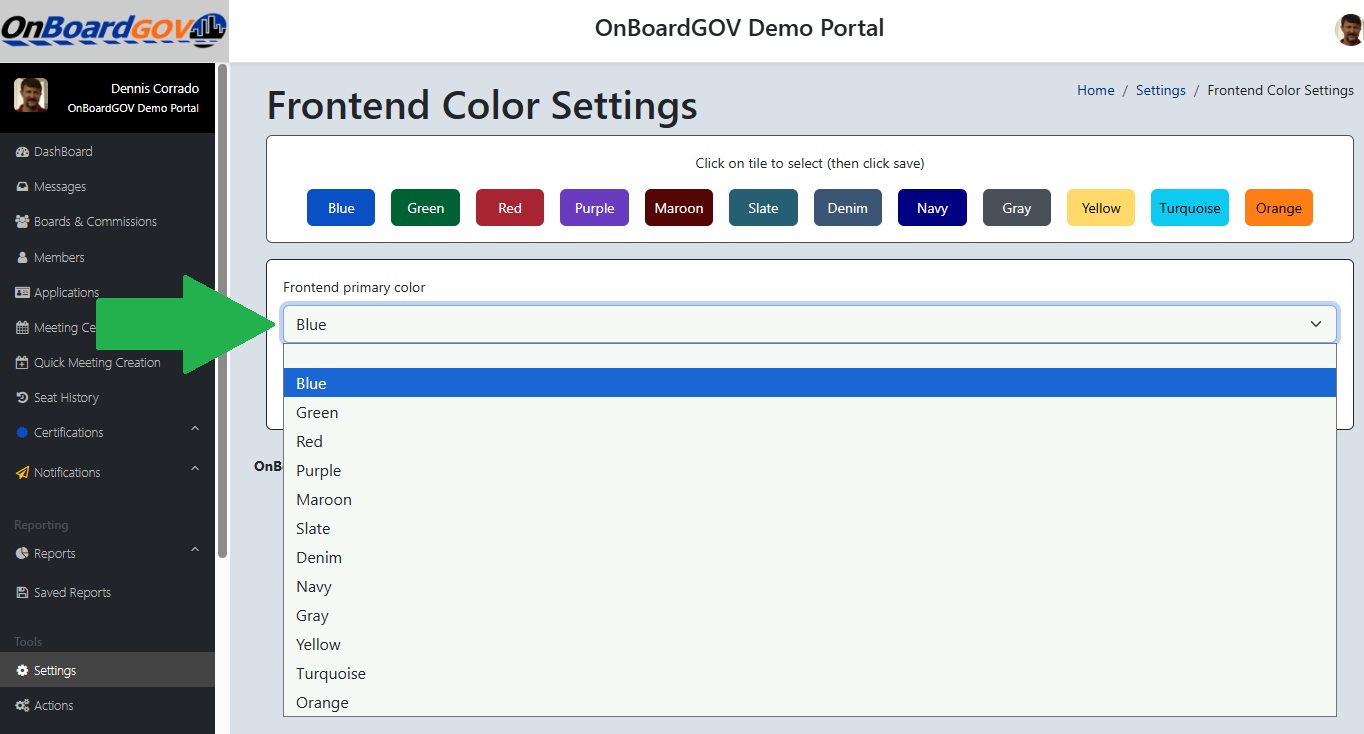Image resolution: width=1364 pixels, height=734 pixels.
Task: Choose Slate in the dropdown list
Action: point(810,528)
